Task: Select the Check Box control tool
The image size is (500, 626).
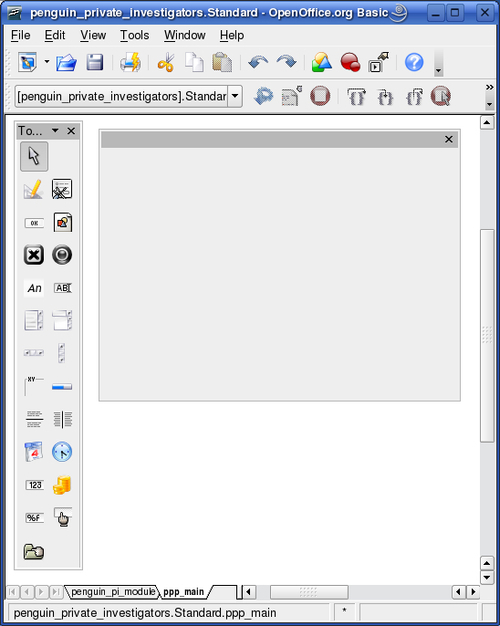Action: pyautogui.click(x=34, y=255)
